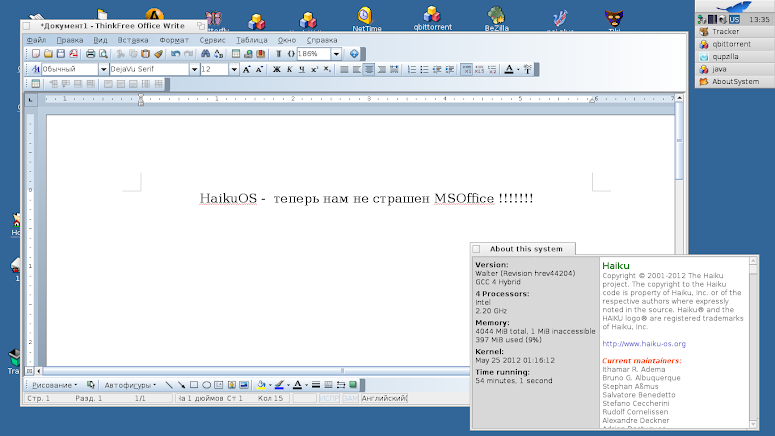Print the document with the printer icon
Screen dimensions: 775x436
click(90, 54)
